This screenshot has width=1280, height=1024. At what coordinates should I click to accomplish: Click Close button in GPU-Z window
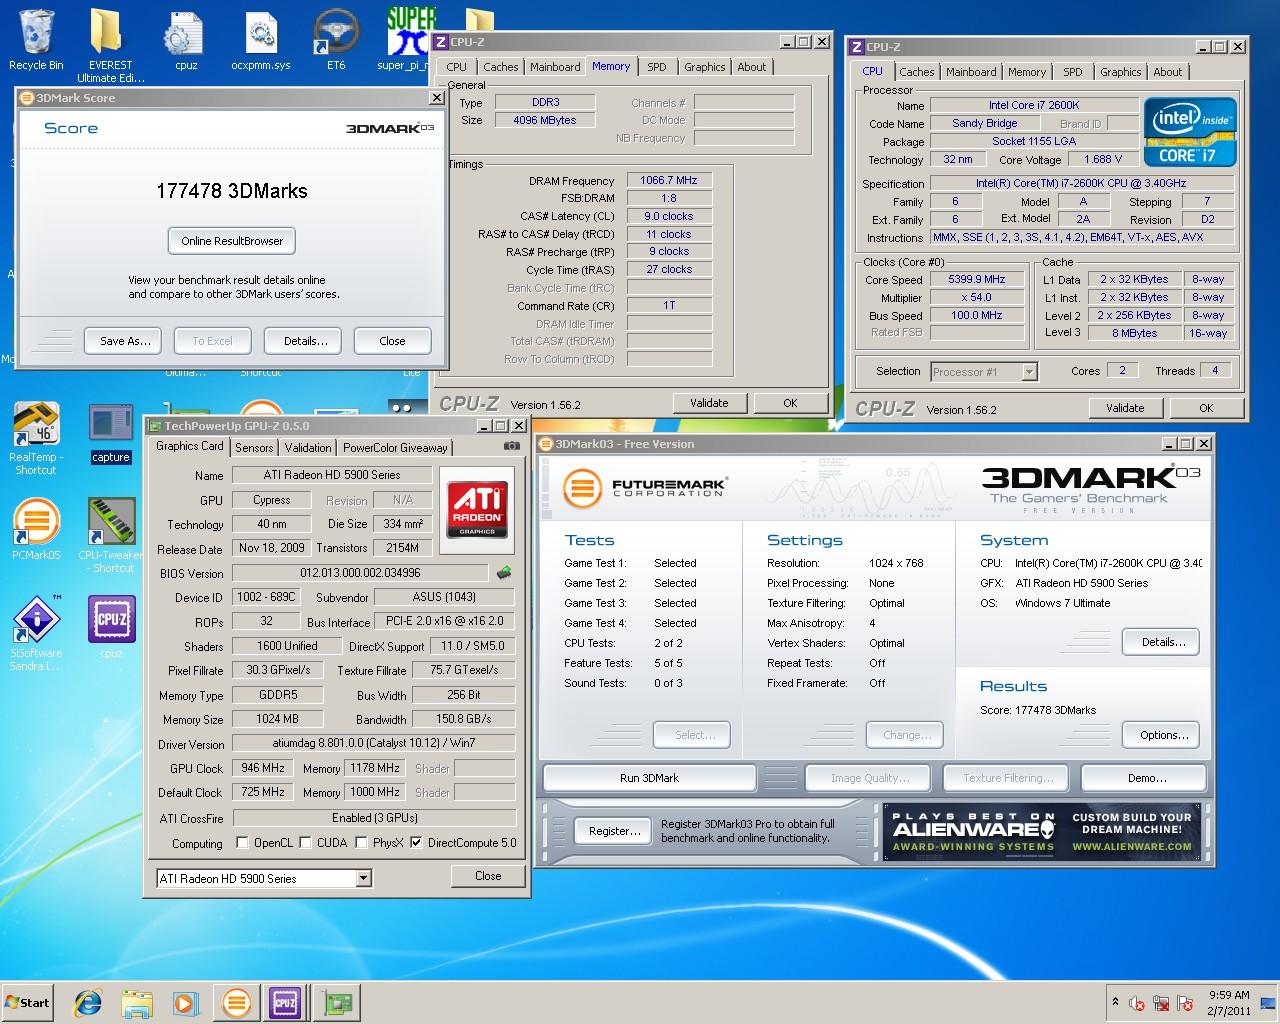[x=488, y=876]
